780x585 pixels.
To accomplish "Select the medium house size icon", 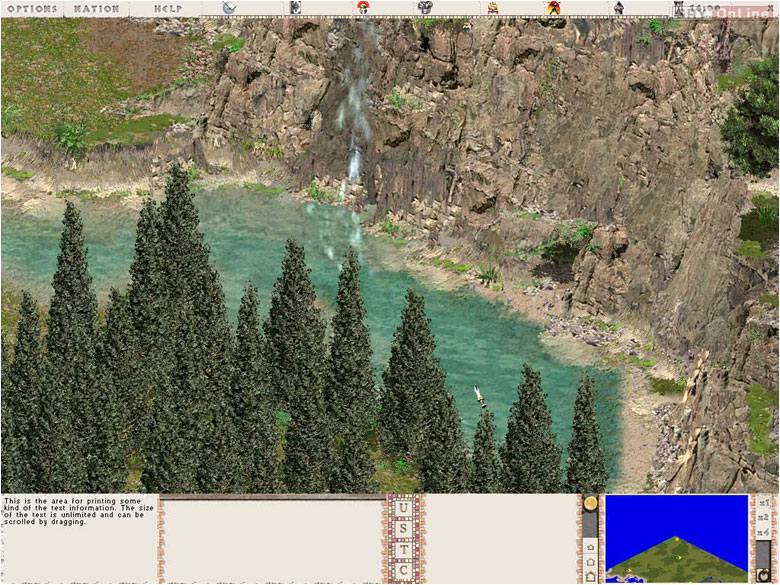I will [x=590, y=562].
